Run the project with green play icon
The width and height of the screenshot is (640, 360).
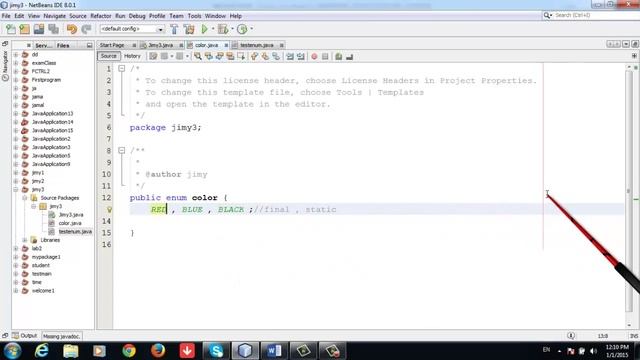pyautogui.click(x=204, y=29)
